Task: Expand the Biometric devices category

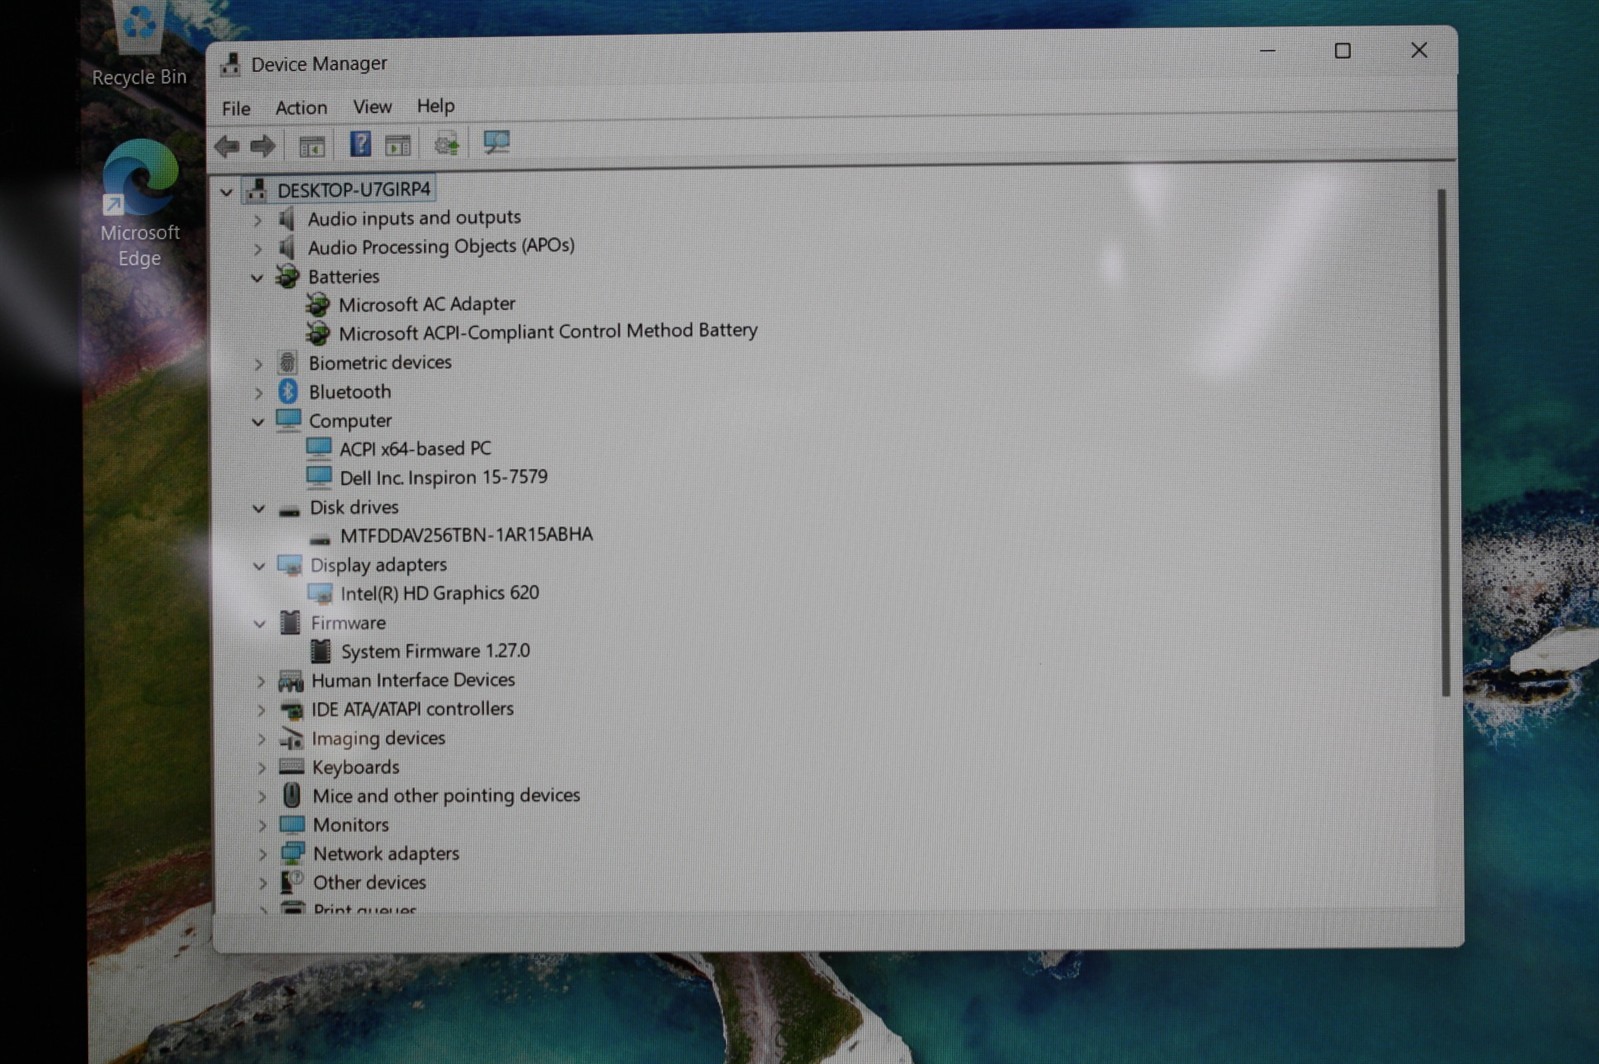Action: click(x=258, y=364)
